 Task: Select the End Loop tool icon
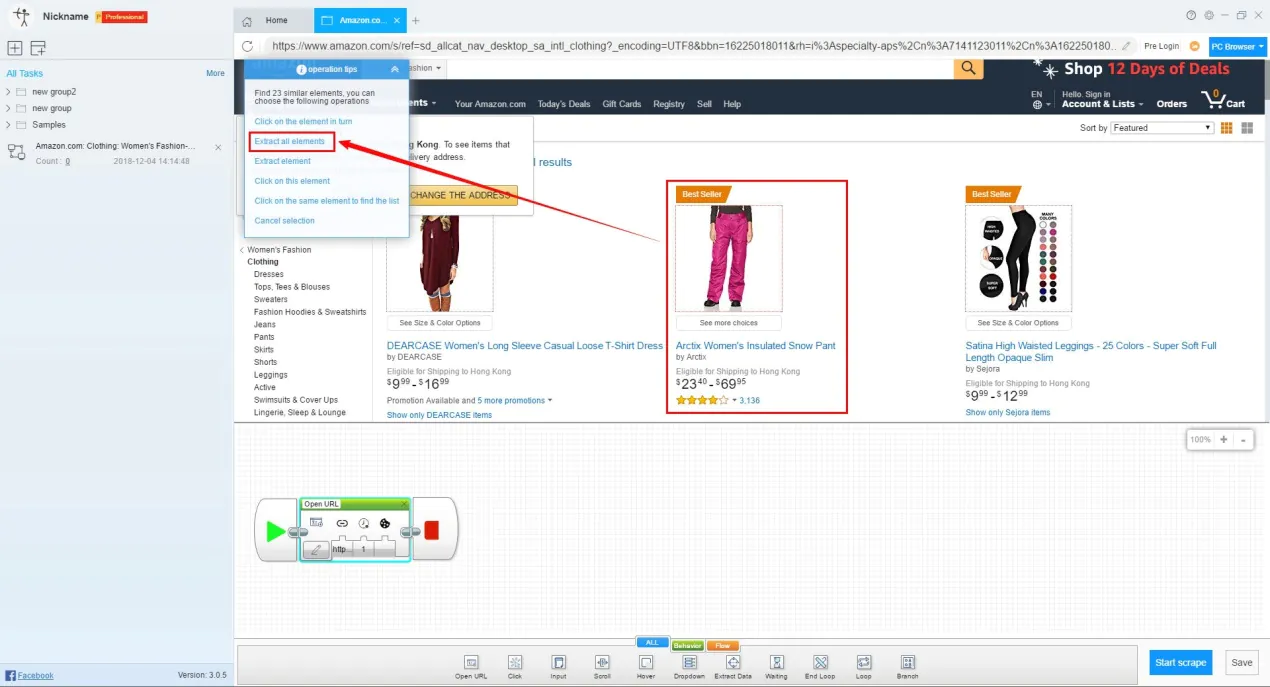click(x=820, y=662)
